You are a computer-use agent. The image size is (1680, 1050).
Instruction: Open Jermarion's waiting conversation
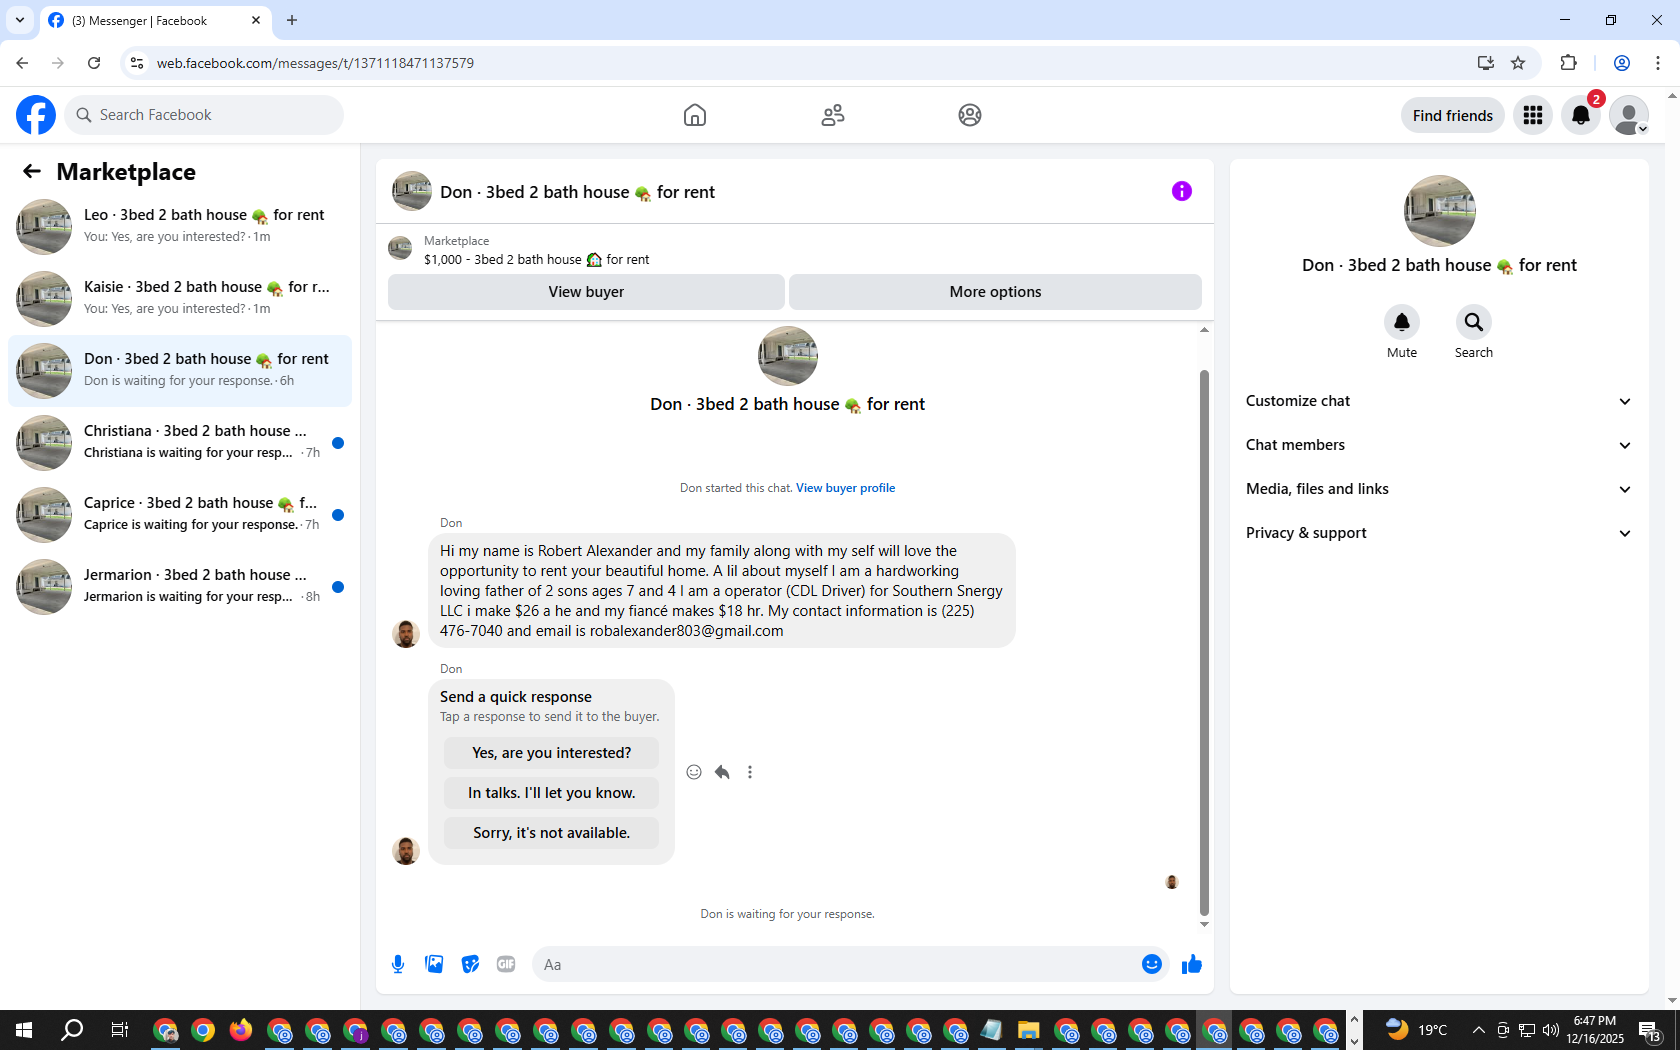click(180, 587)
